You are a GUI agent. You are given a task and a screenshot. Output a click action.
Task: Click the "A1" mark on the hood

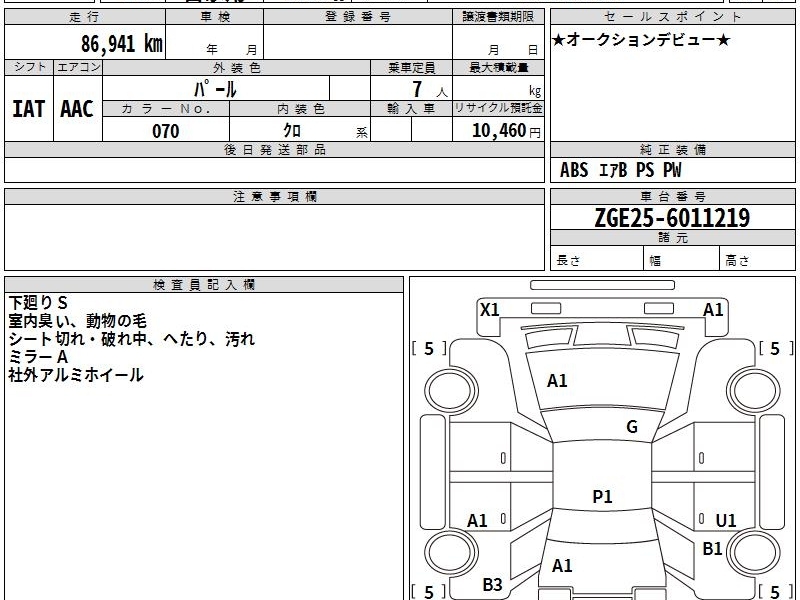pyautogui.click(x=557, y=381)
